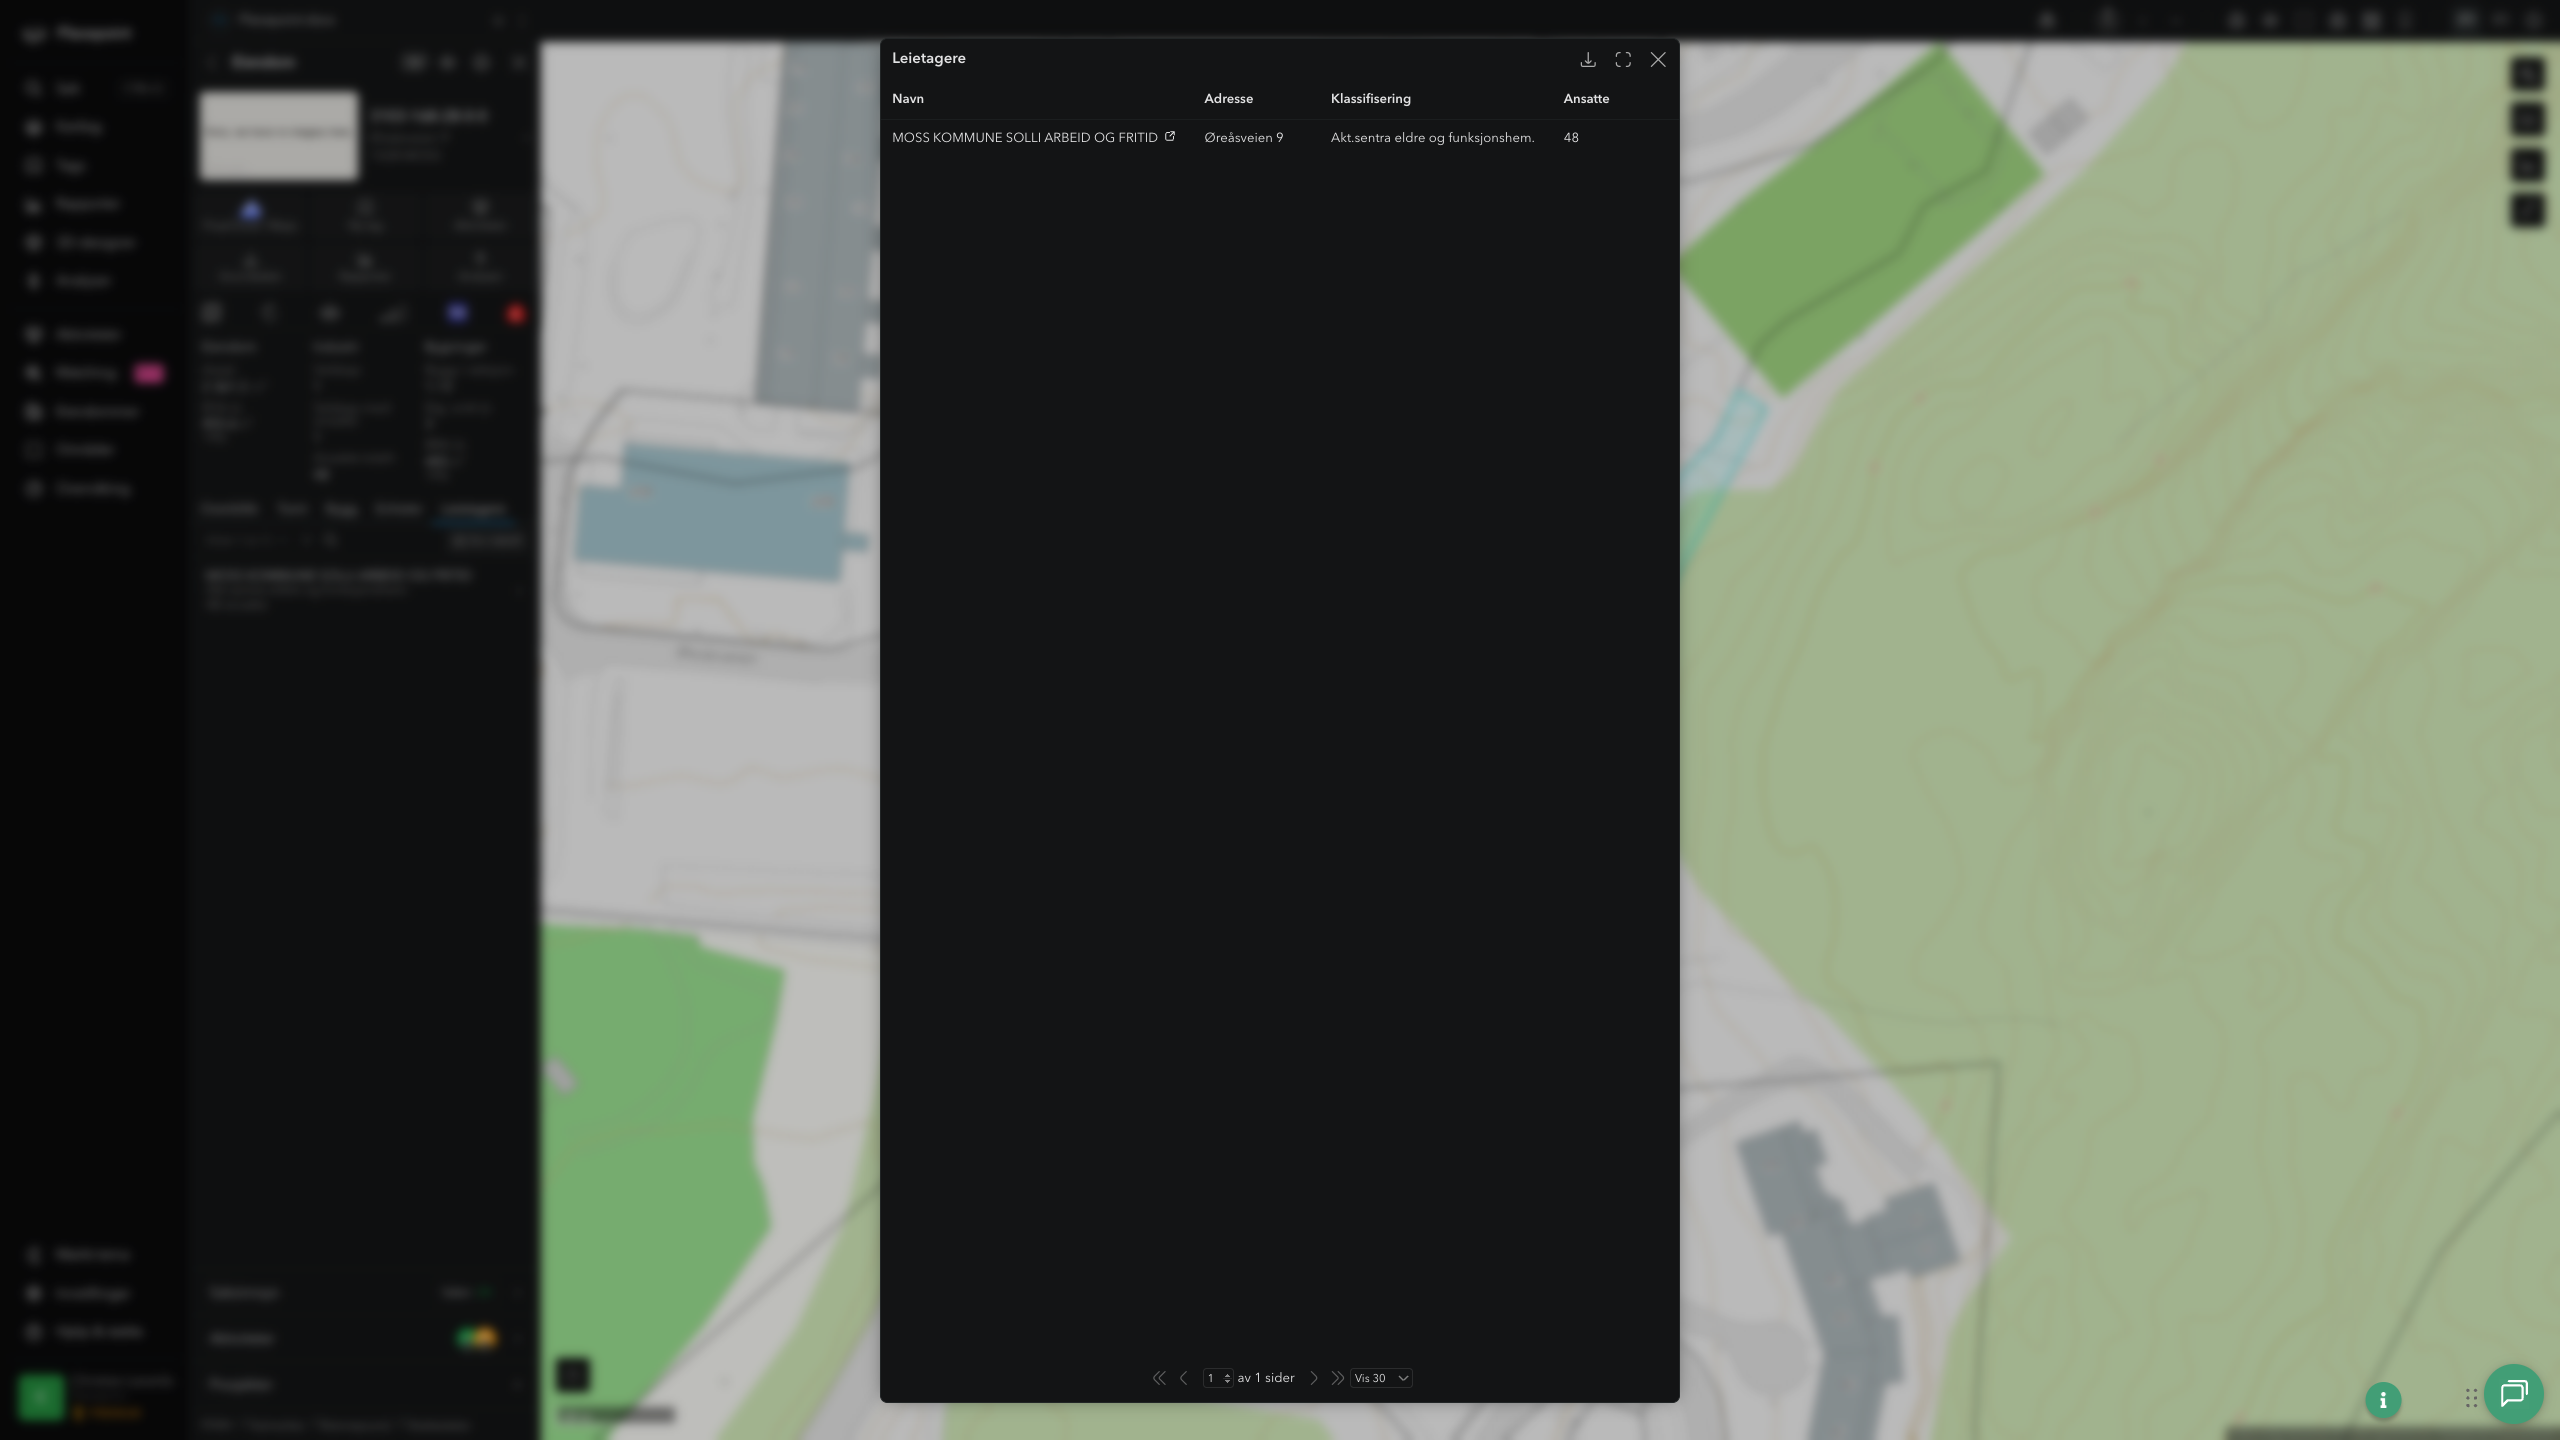Download the Leietagere table

tap(1588, 60)
